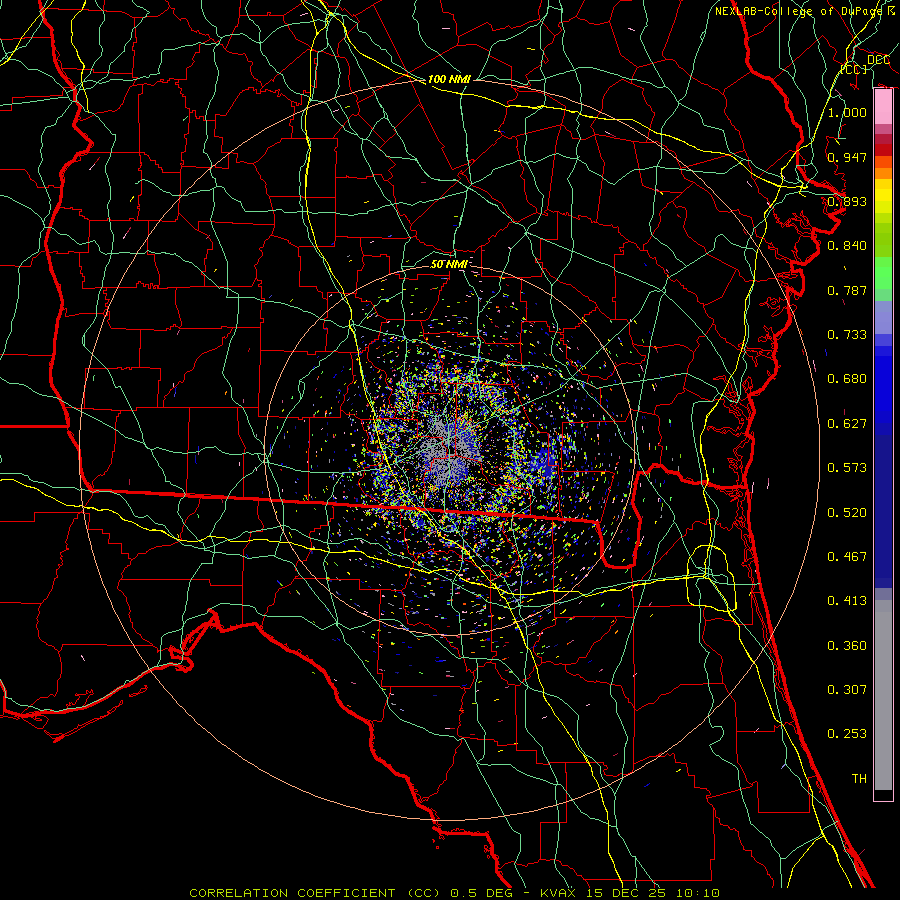Screen dimensions: 900x900
Task: Click the 0.307 scale value
Action: [847, 690]
